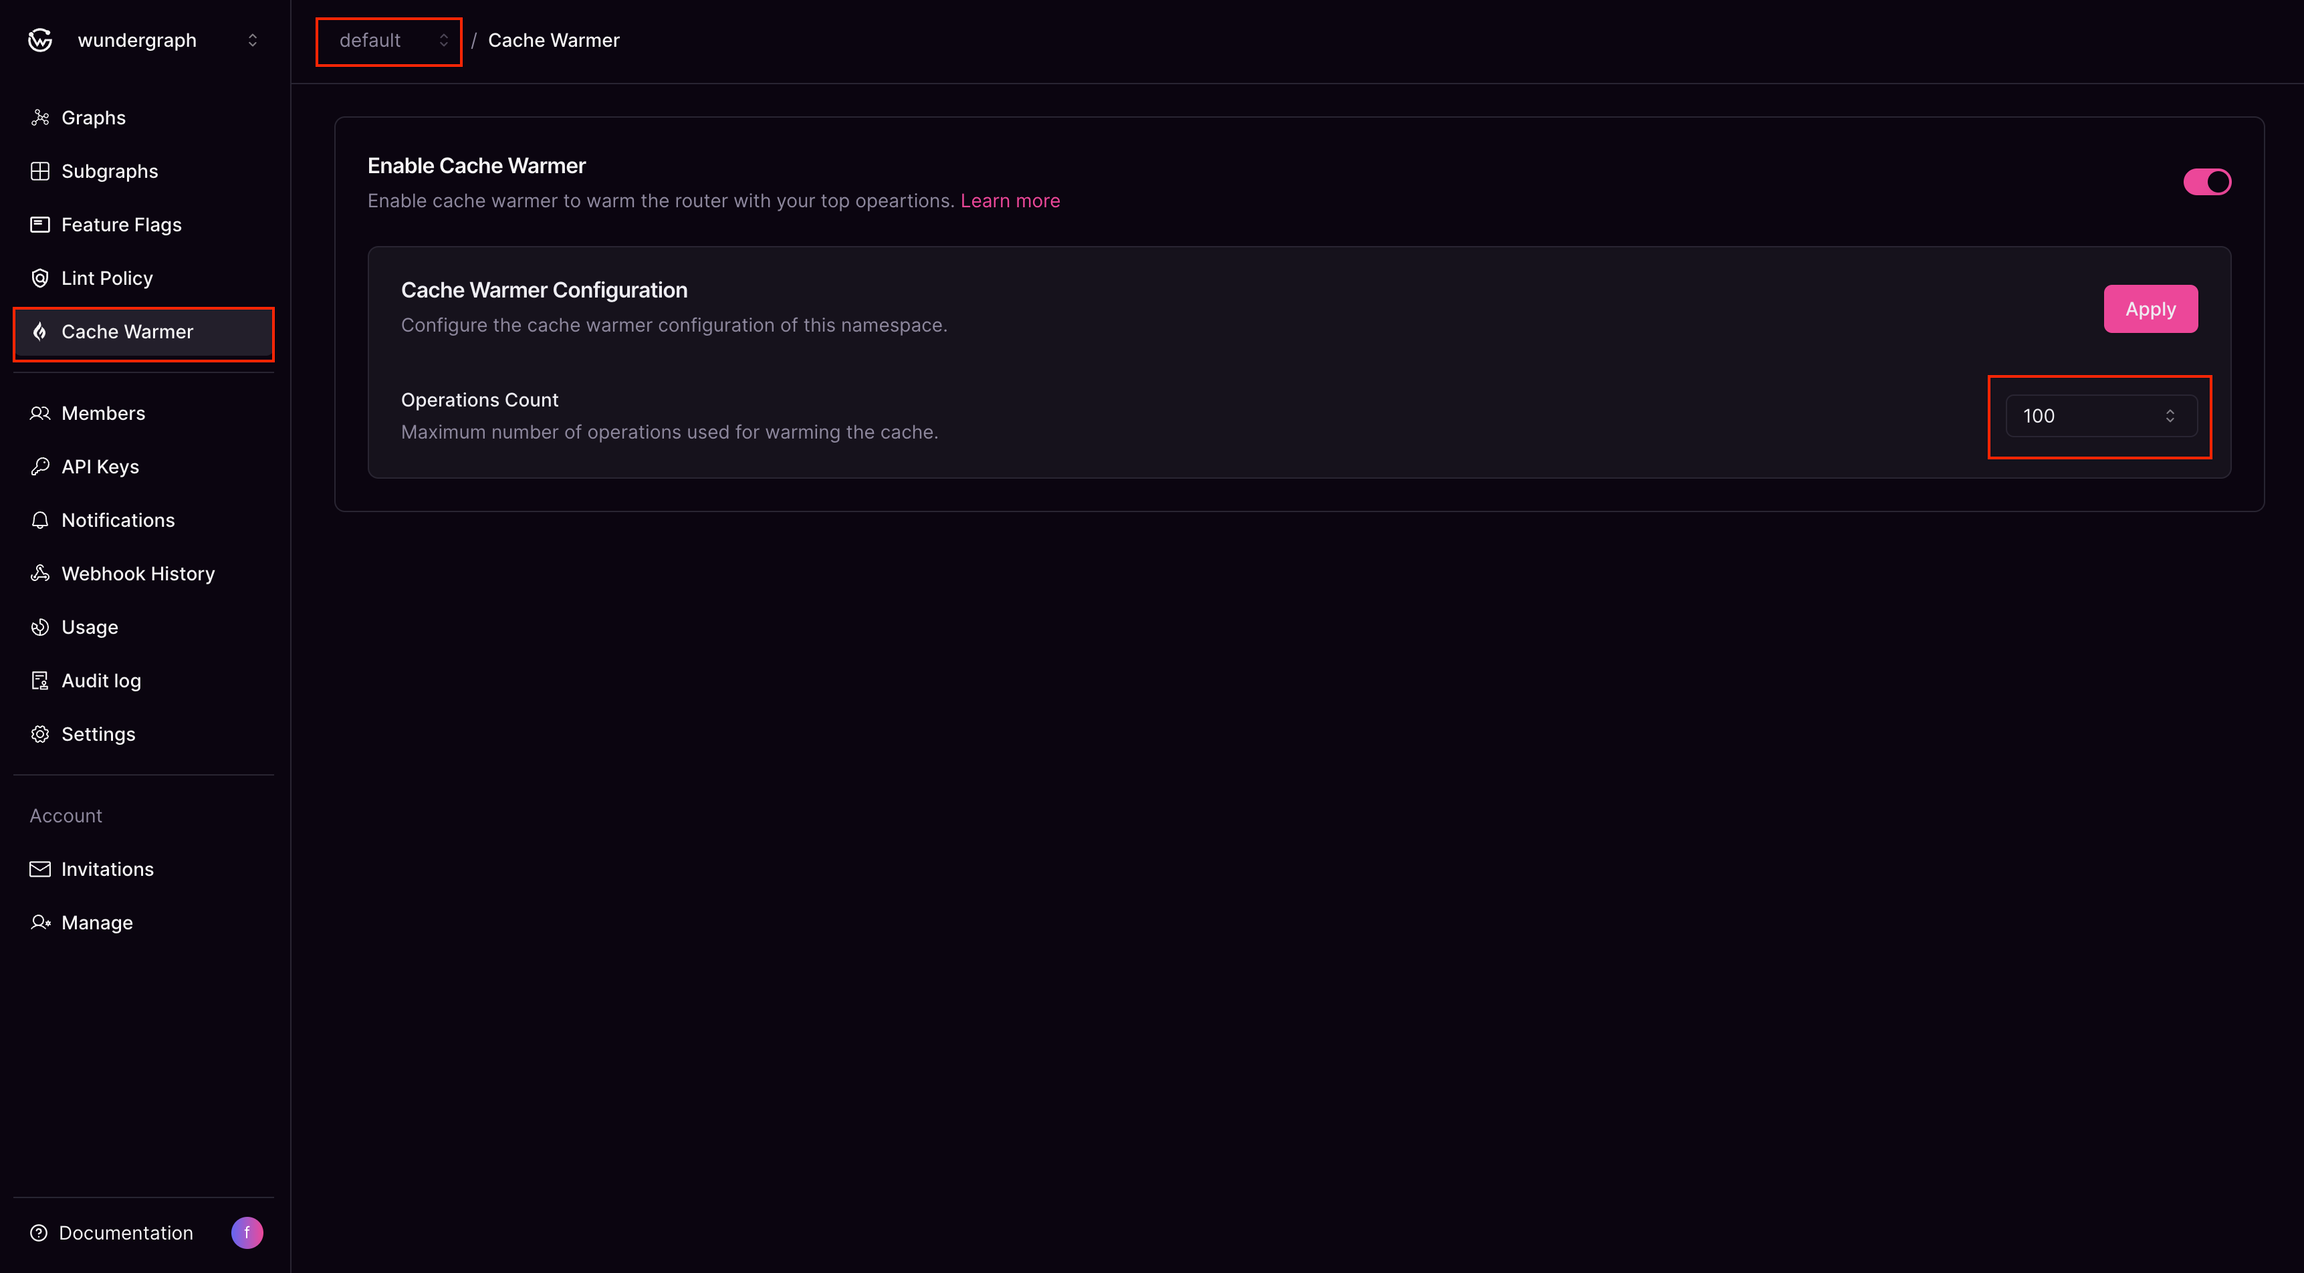Viewport: 2304px width, 1273px height.
Task: Open the wundergraph organization switcher
Action: (x=144, y=40)
